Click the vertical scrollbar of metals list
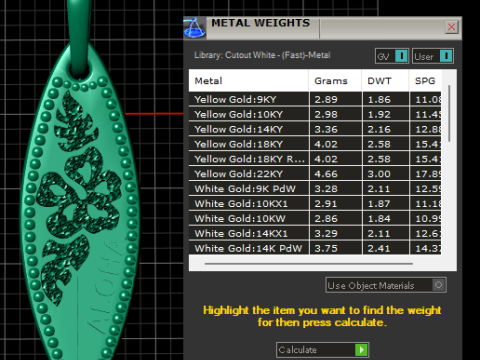This screenshot has height=360, width=480. [449, 113]
